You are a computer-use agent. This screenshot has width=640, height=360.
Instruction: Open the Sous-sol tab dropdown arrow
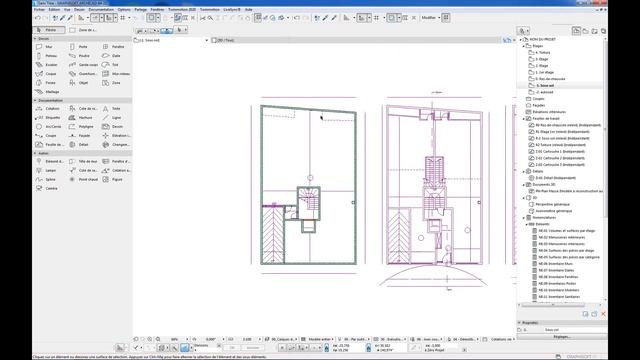pos(207,40)
